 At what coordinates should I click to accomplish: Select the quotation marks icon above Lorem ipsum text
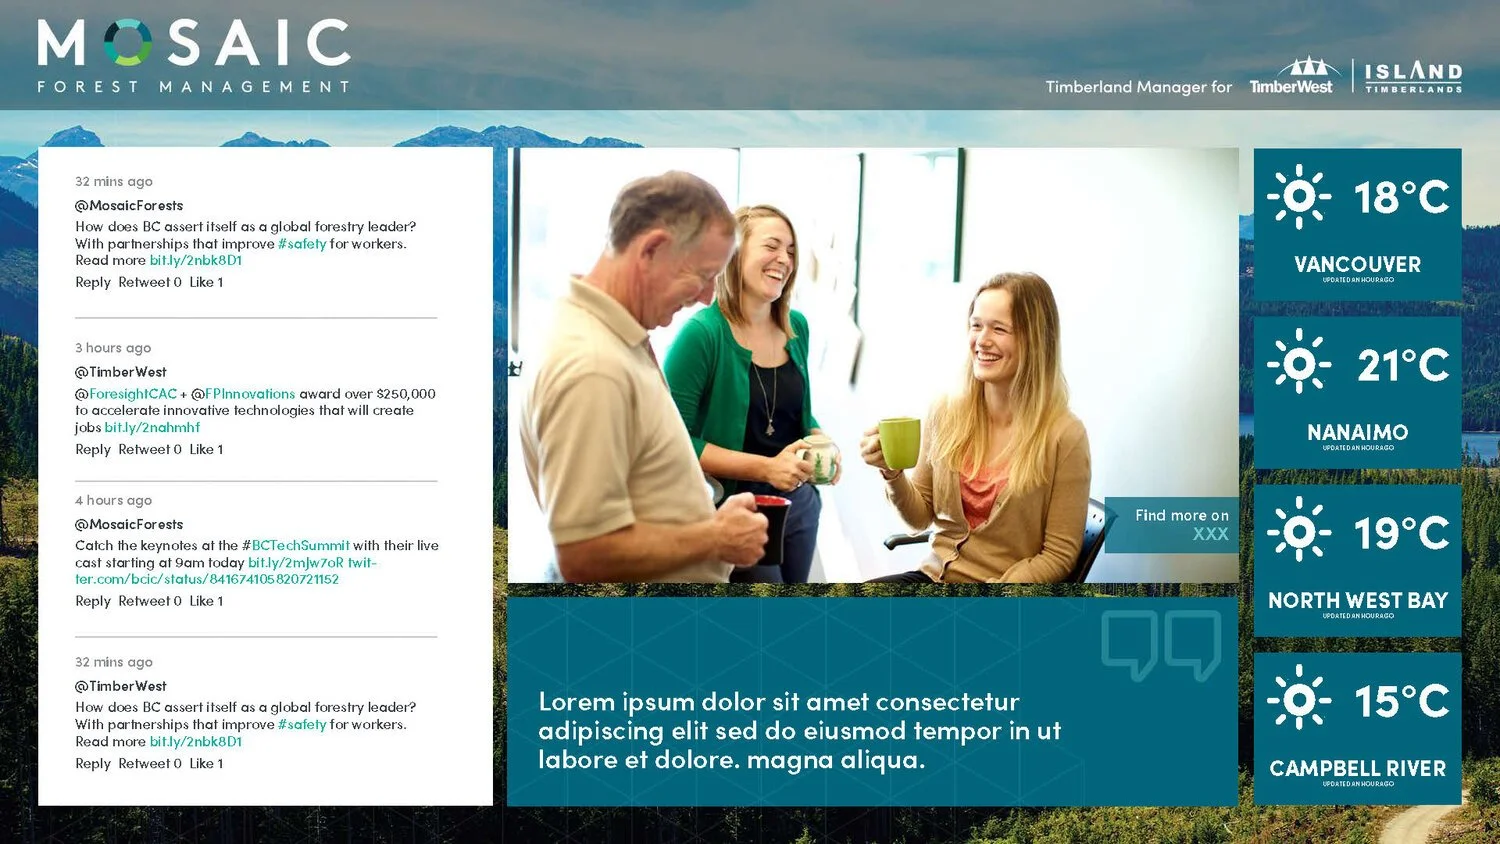pos(1163,643)
